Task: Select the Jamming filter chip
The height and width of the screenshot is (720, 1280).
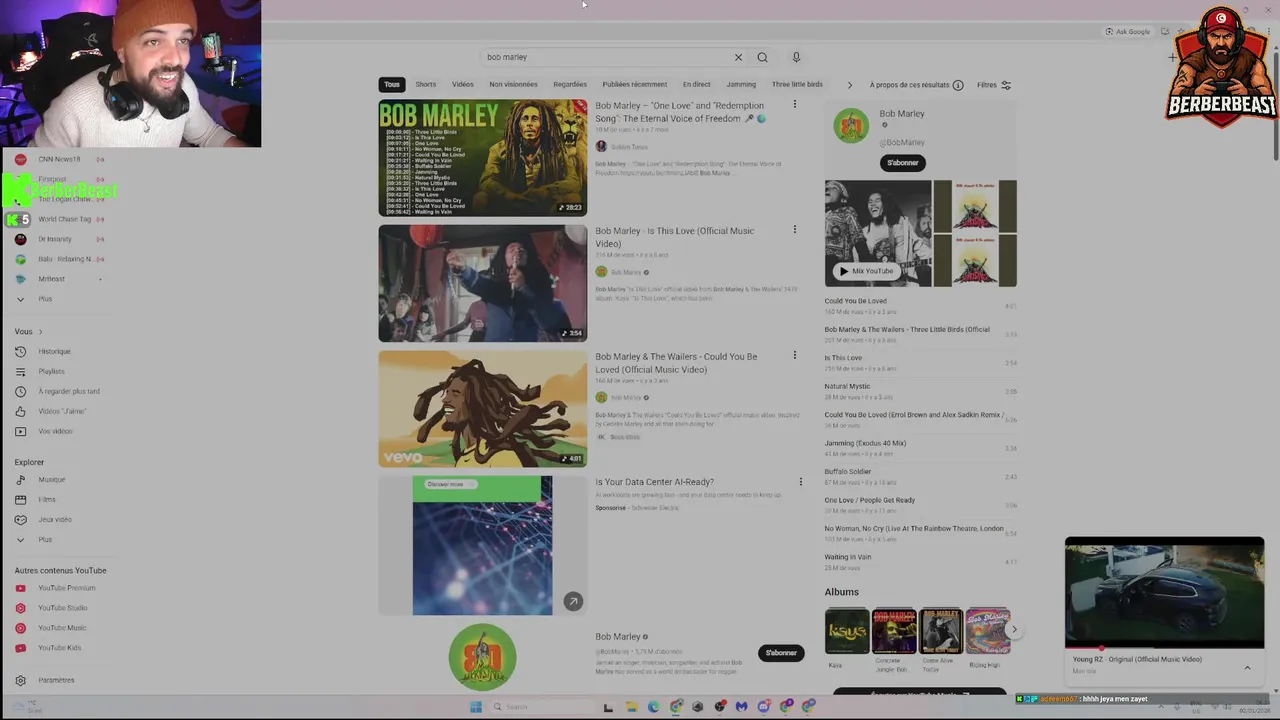Action: pos(741,85)
